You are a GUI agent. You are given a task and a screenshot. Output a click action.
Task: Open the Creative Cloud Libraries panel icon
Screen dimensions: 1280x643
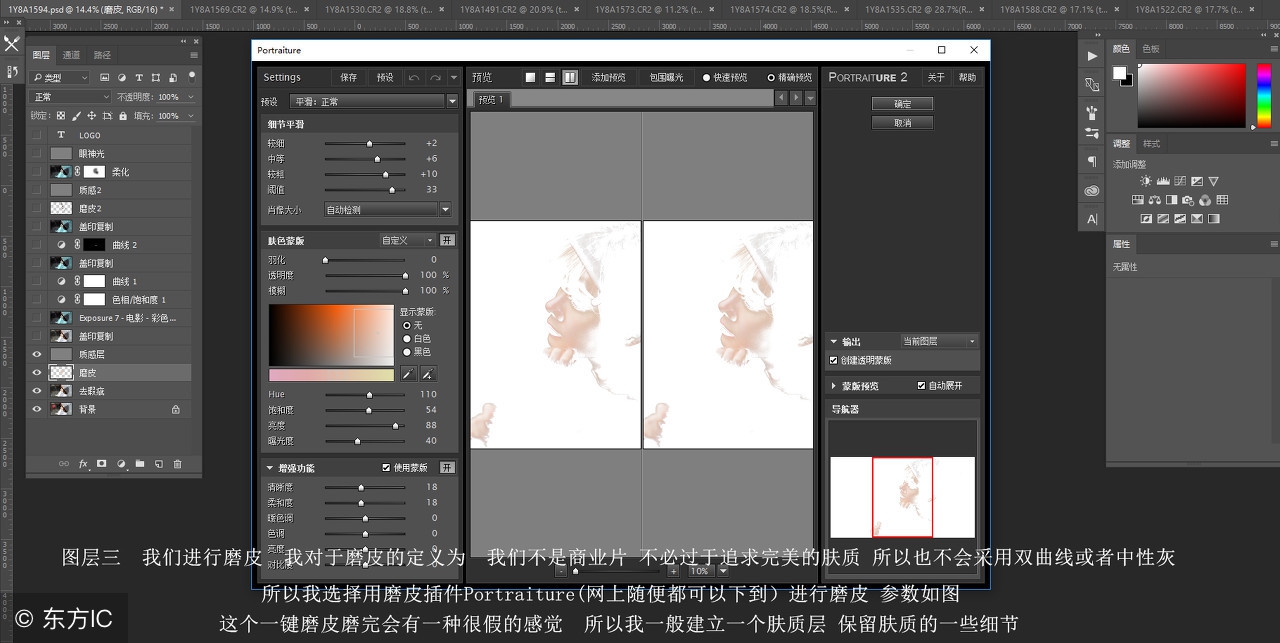pyautogui.click(x=1092, y=191)
